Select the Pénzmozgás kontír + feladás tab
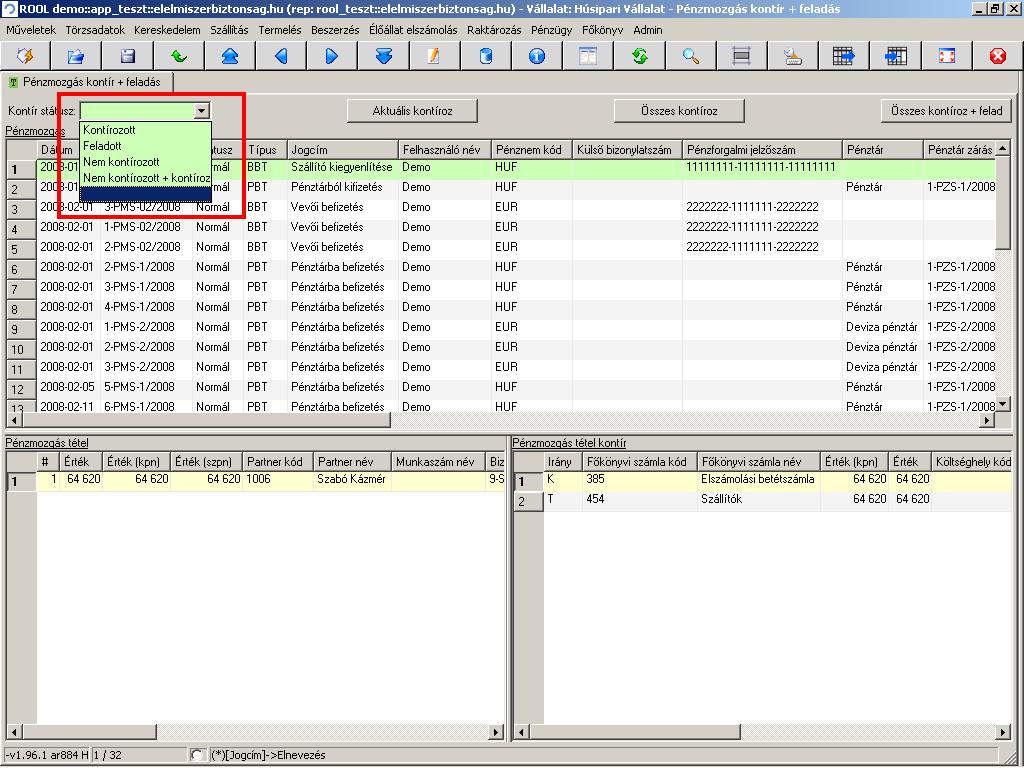This screenshot has height=768, width=1024. point(88,82)
